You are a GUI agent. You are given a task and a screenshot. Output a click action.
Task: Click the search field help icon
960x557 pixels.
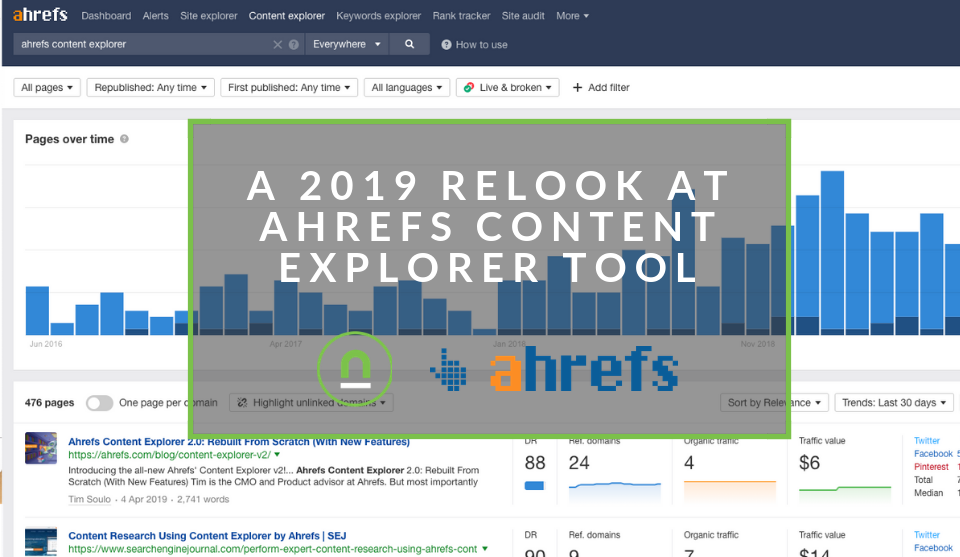[x=294, y=44]
